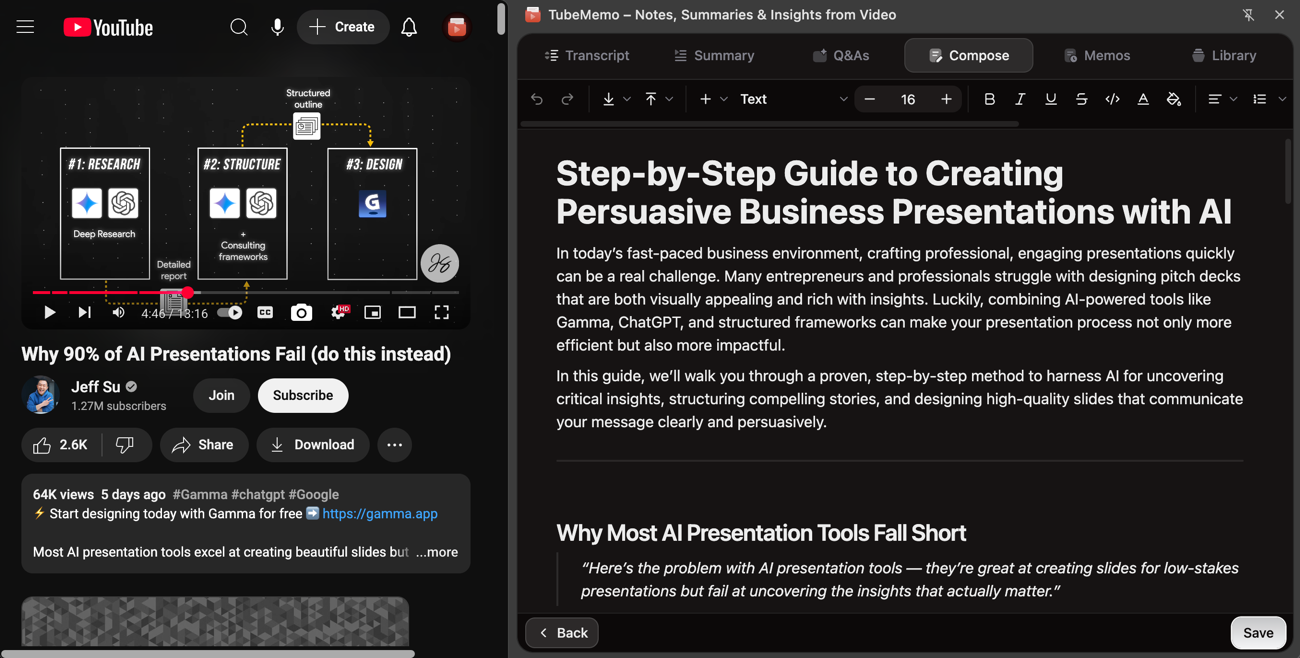
Task: Open more actions (three dots) menu
Action: pos(395,445)
